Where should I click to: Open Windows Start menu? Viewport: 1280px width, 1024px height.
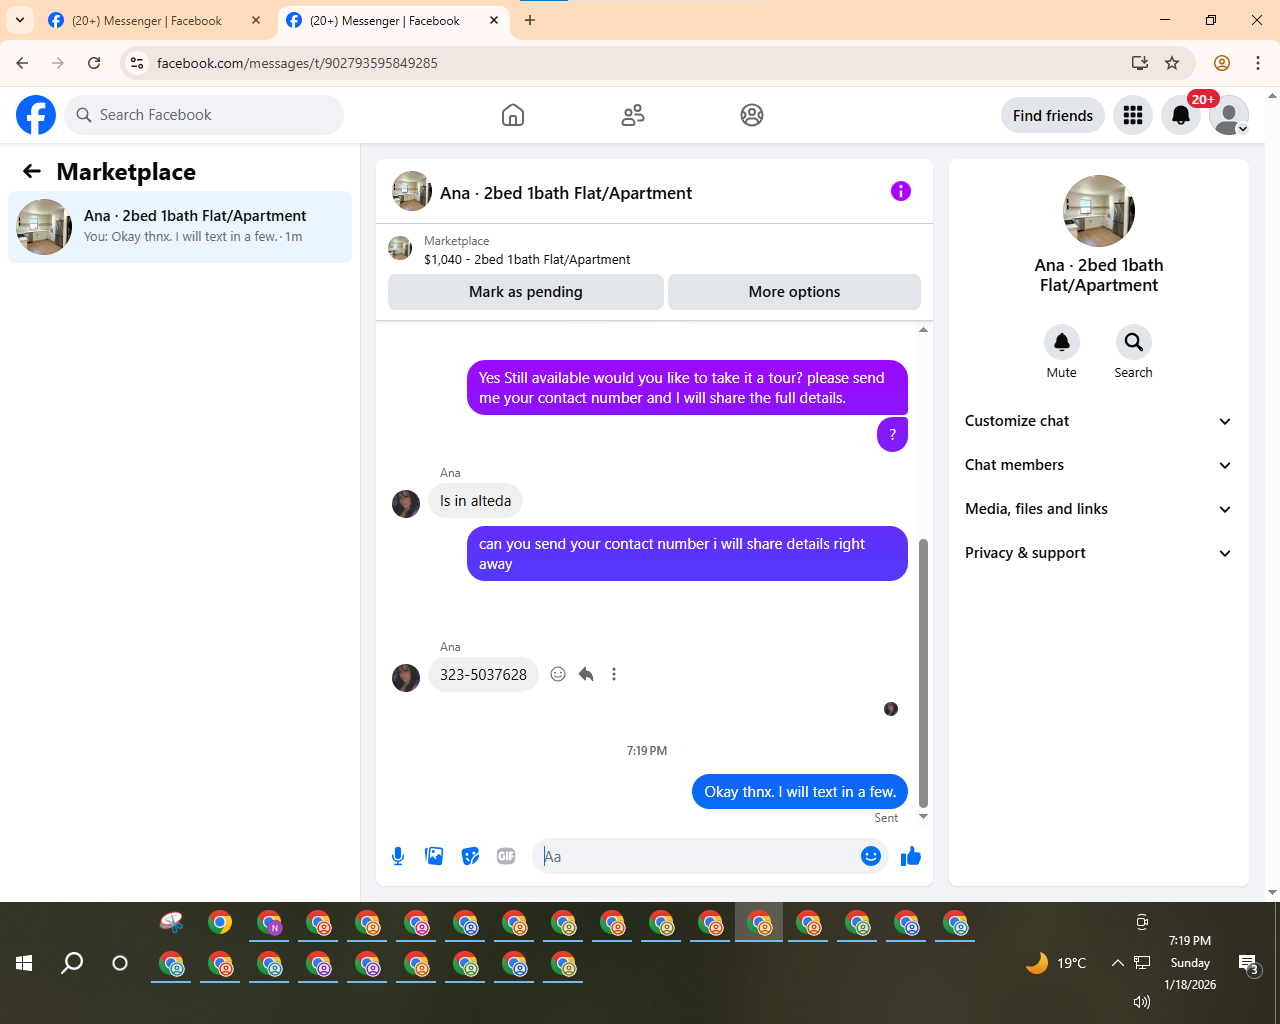[24, 963]
